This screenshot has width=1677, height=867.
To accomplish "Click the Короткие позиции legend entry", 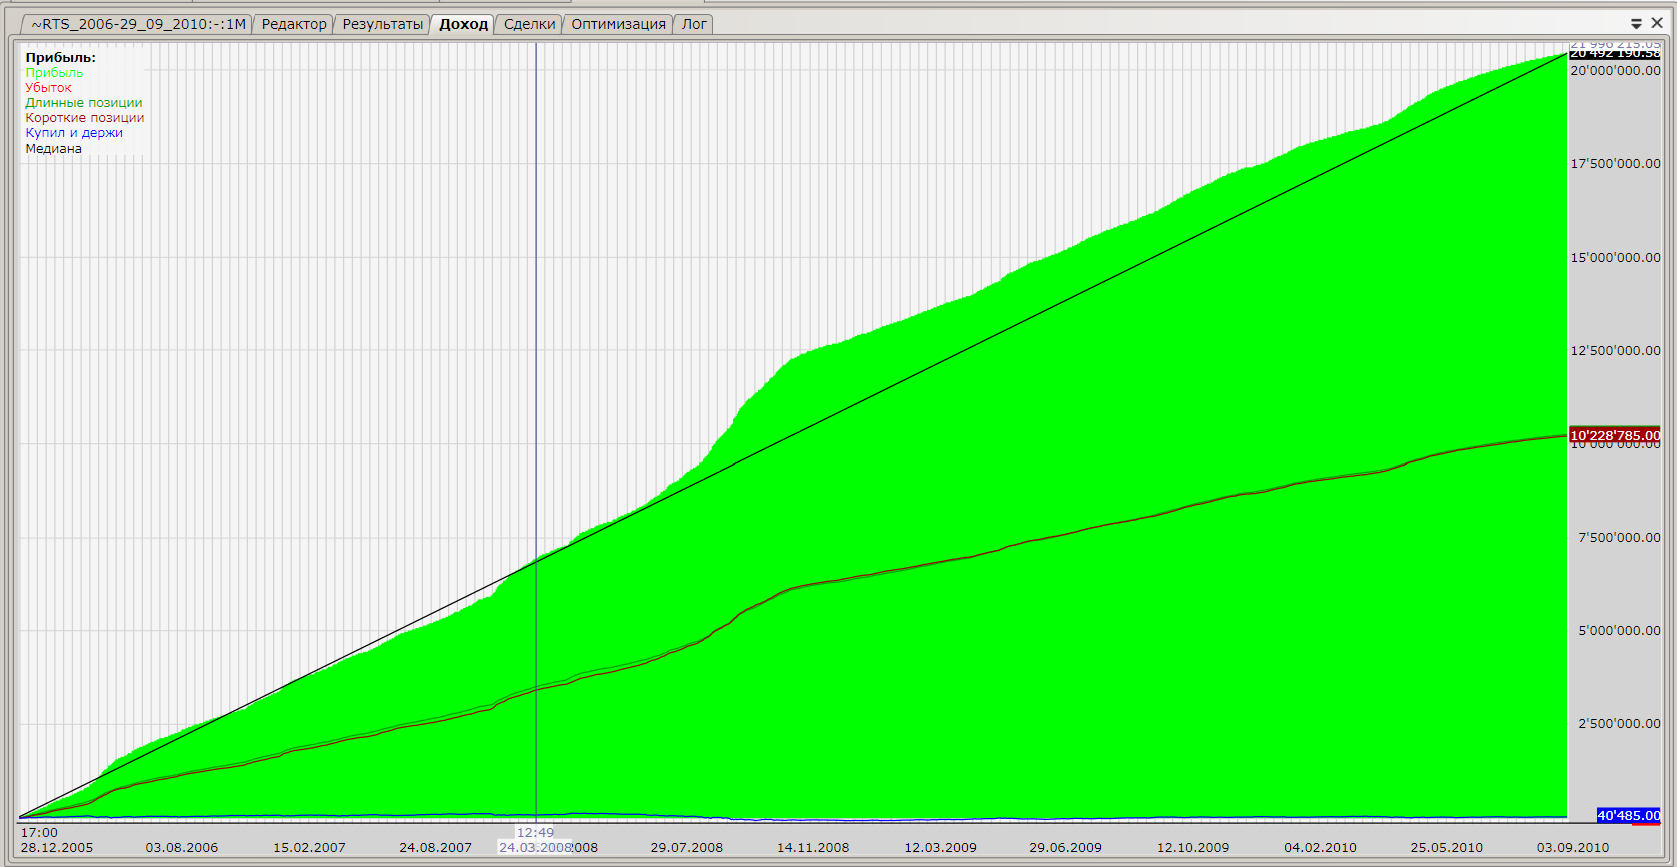I will click(85, 118).
